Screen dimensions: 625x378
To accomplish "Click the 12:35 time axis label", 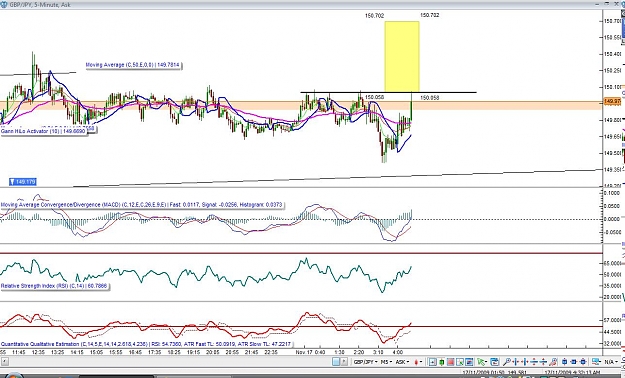I will coord(38,352).
